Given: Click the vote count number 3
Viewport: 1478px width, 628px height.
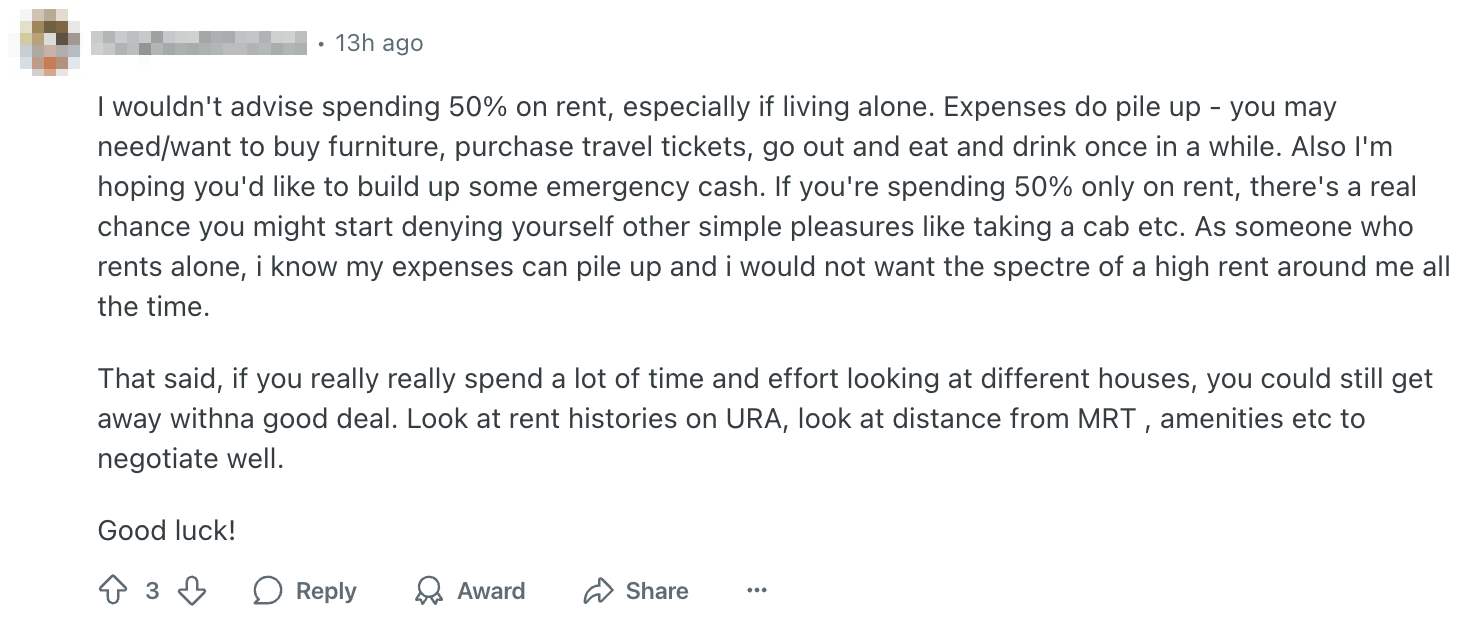Looking at the screenshot, I should click(152, 591).
